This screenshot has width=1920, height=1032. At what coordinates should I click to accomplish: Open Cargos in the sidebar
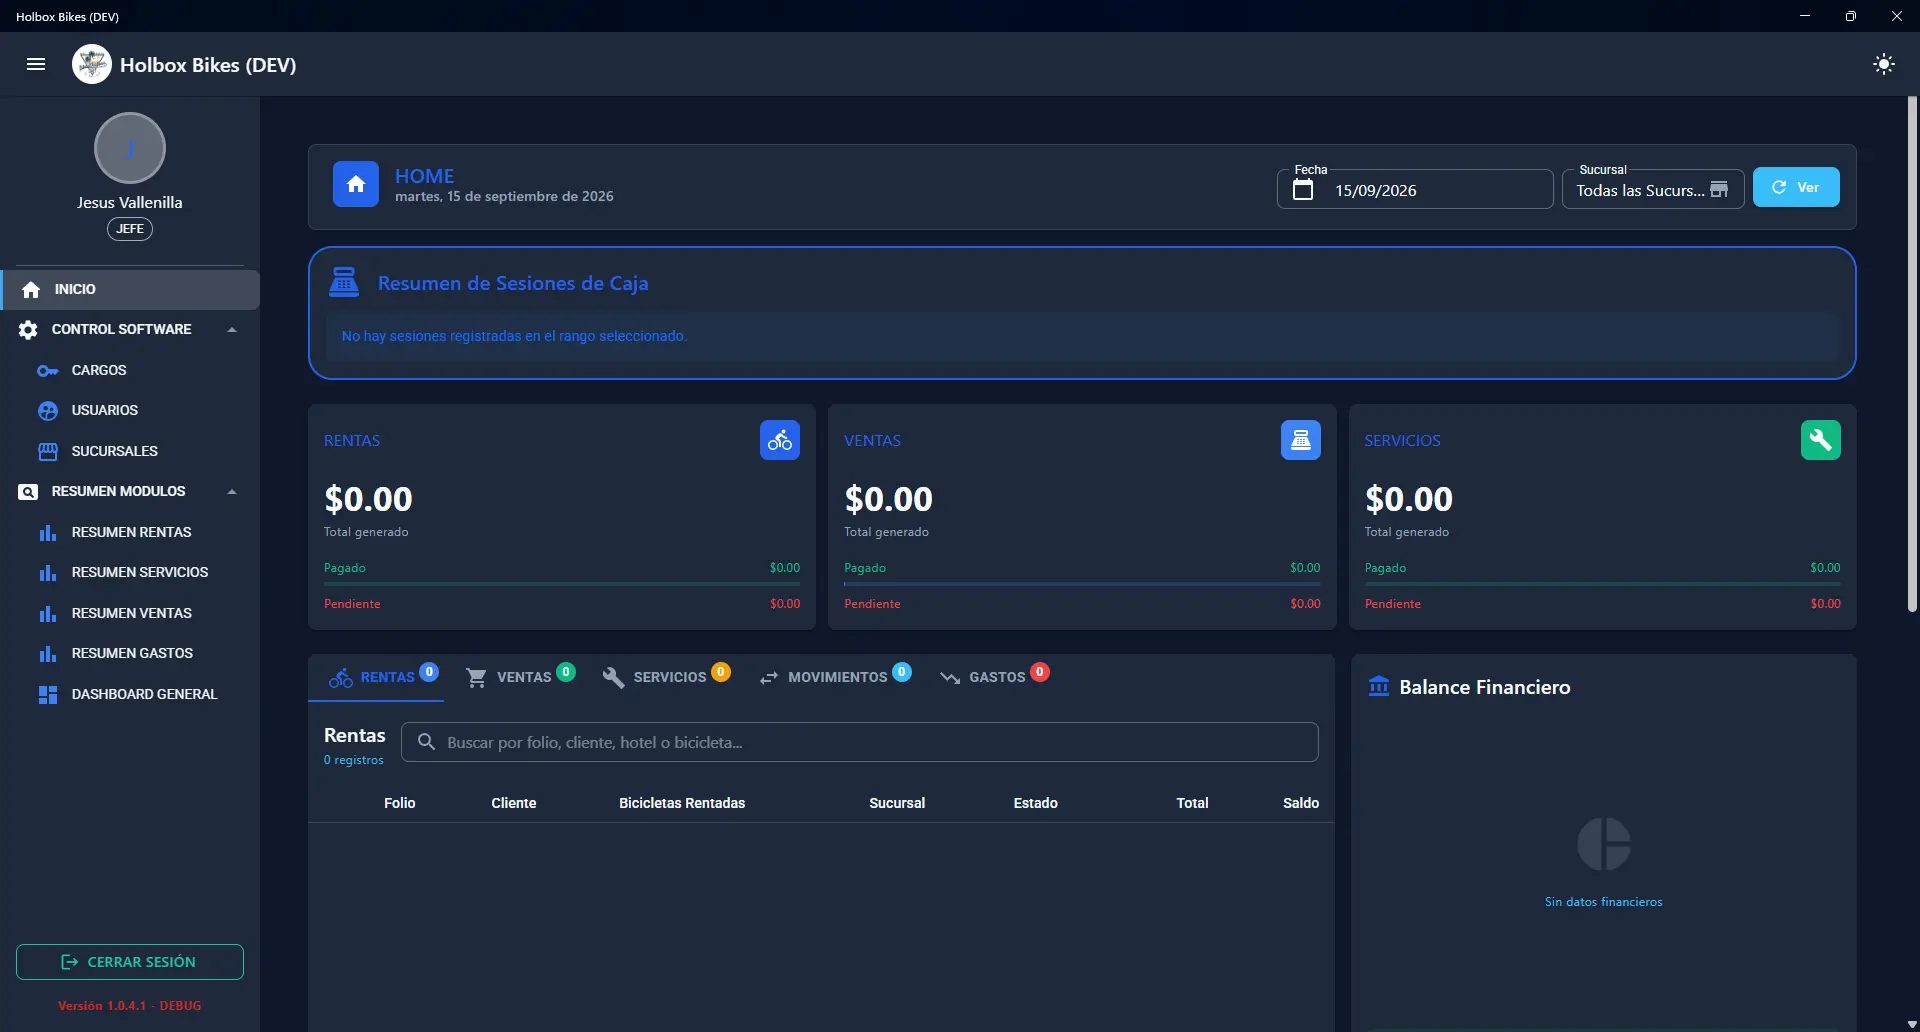click(130, 370)
